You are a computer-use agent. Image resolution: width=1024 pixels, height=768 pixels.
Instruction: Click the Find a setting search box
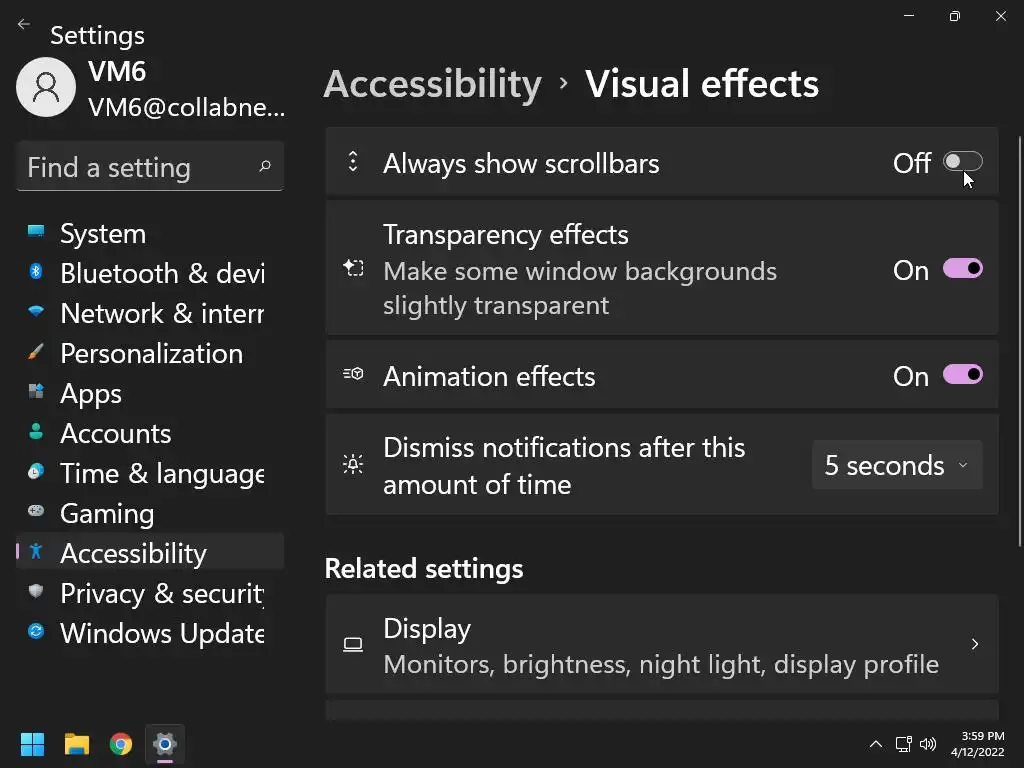click(x=140, y=167)
